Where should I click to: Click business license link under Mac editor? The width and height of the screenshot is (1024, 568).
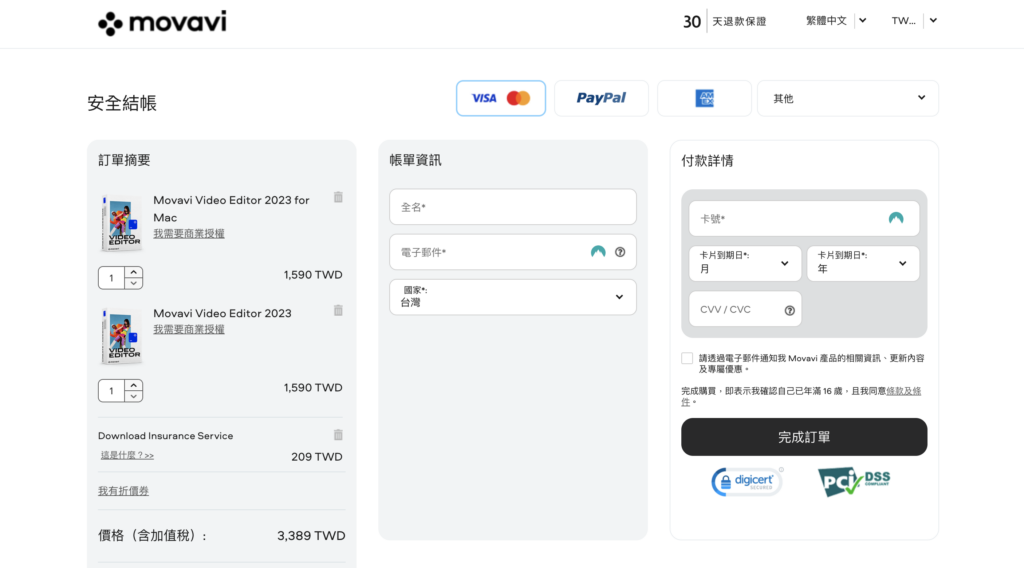(189, 234)
